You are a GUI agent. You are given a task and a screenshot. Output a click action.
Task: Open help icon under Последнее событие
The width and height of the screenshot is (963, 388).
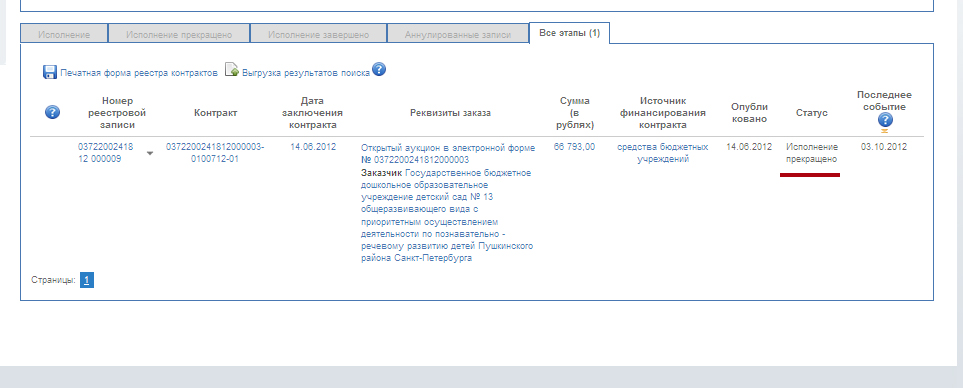[885, 120]
